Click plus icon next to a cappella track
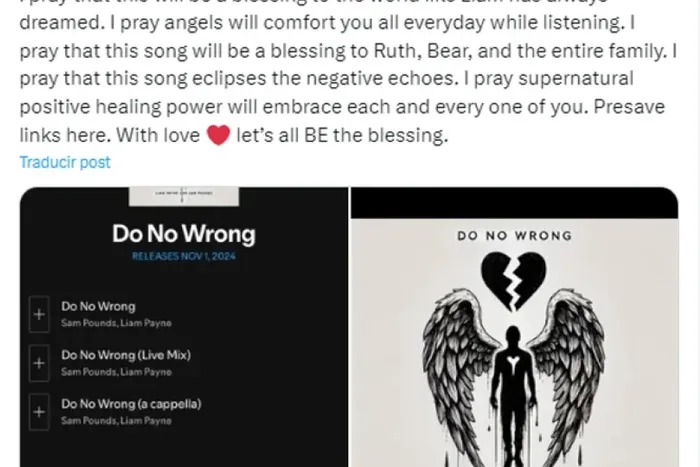 tap(39, 412)
